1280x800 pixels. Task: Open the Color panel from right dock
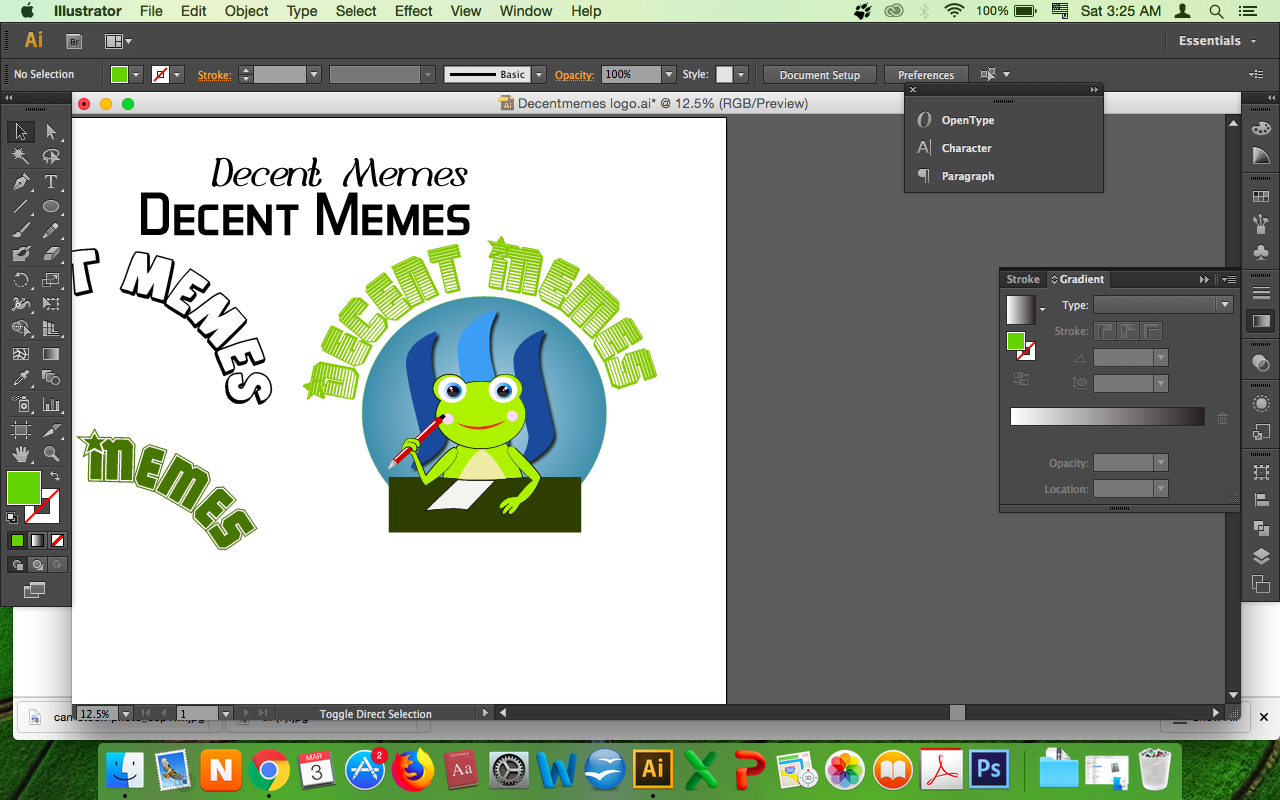pos(1261,128)
